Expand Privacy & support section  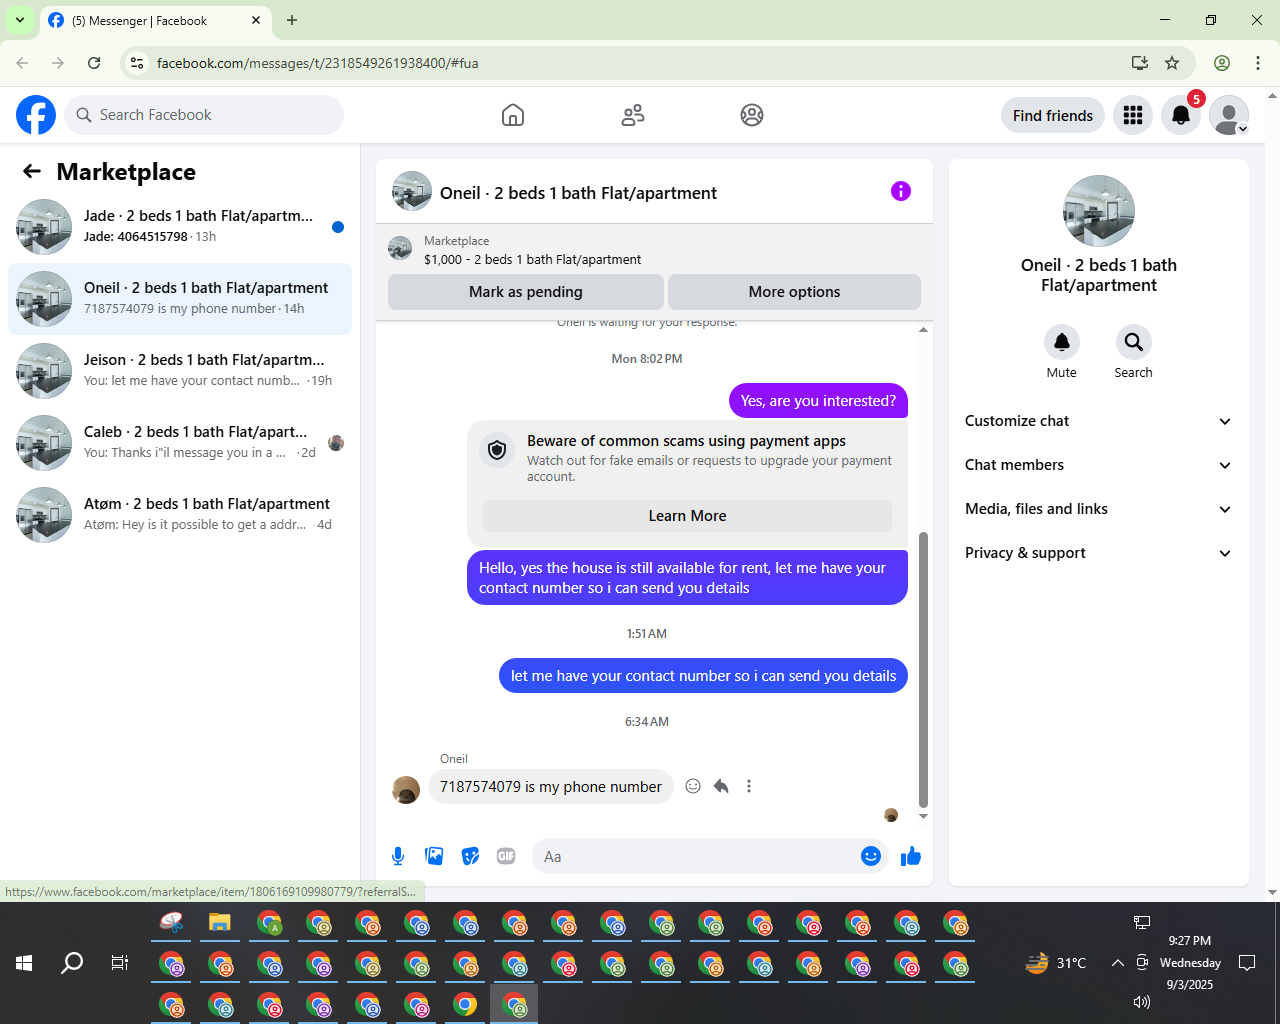click(1098, 553)
